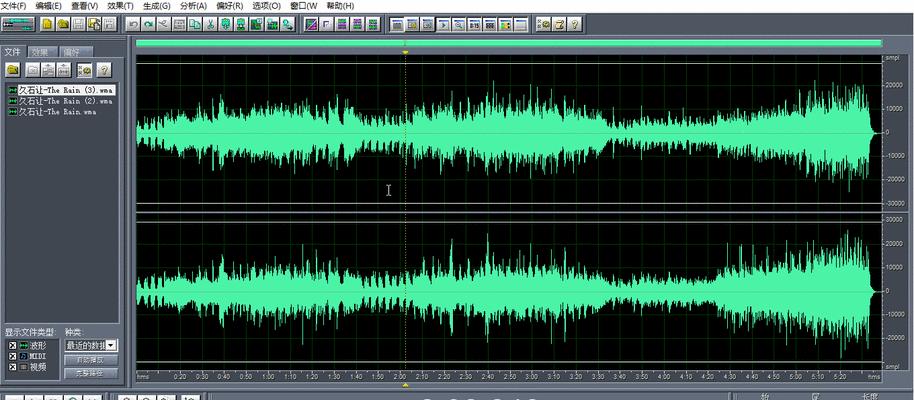Click the green-yellow level meter window icon
The image size is (914, 400).
coord(505,24)
